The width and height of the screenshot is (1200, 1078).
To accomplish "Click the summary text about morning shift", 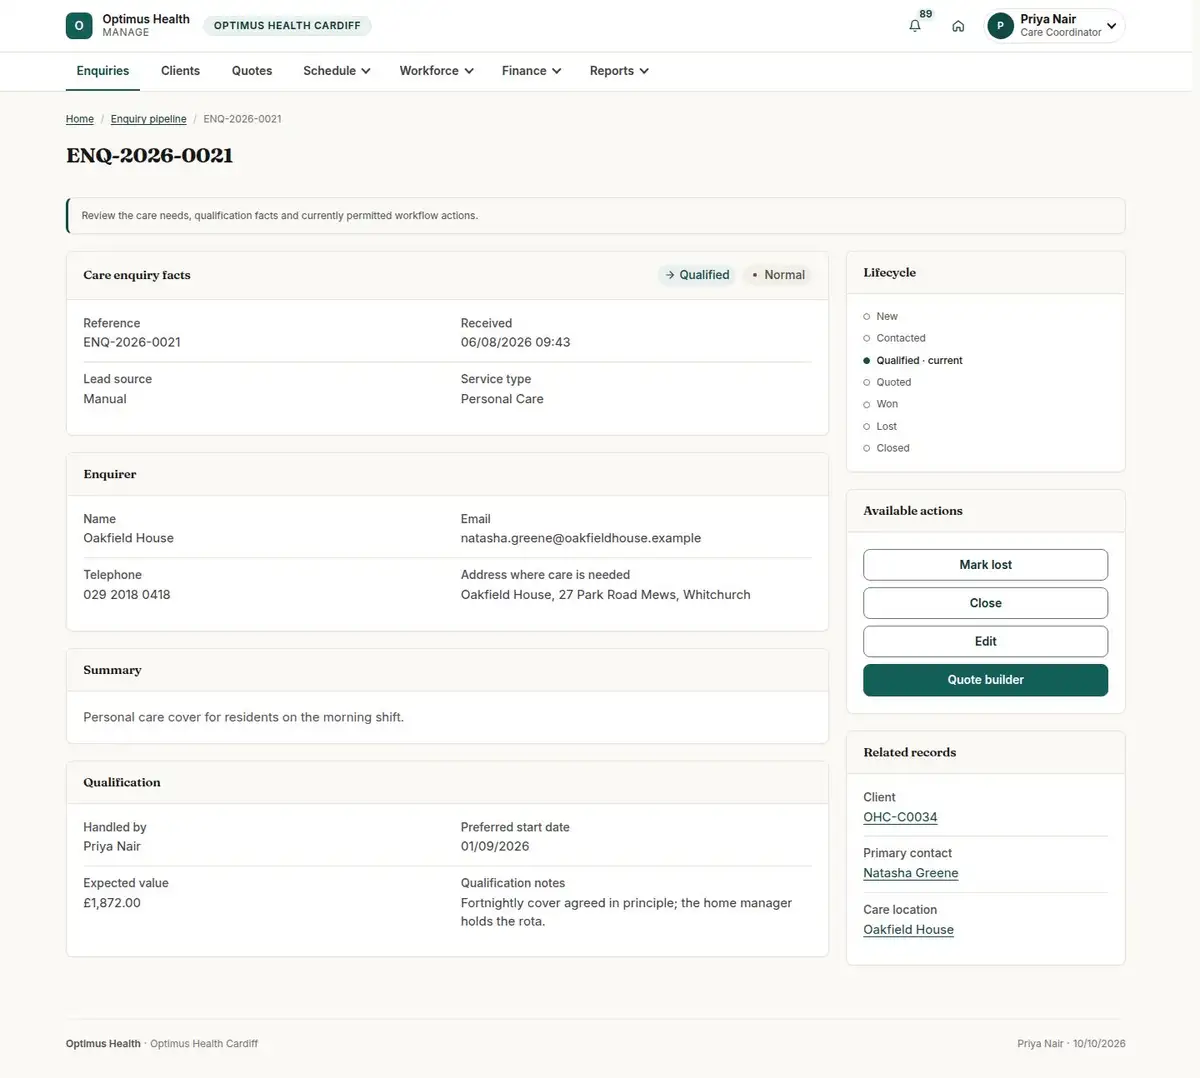I will (244, 717).
